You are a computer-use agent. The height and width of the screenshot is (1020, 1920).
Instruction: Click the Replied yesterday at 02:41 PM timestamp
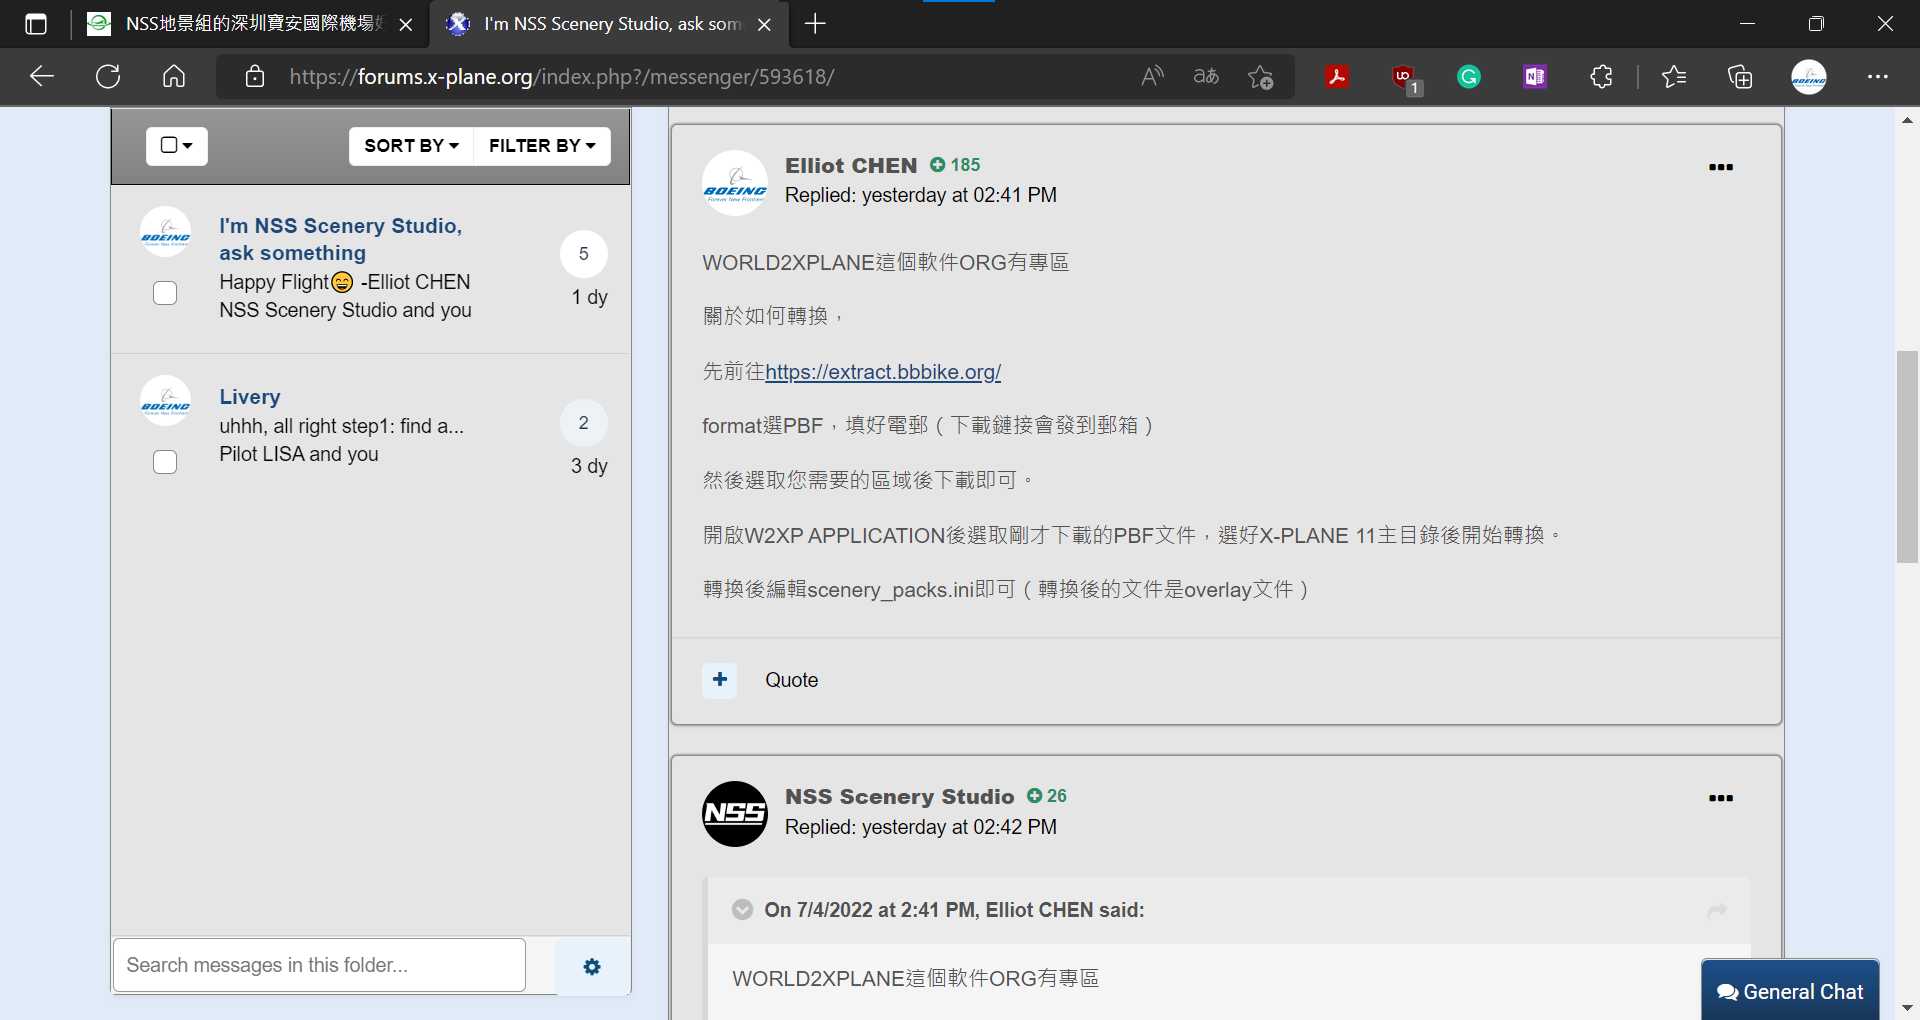click(921, 195)
